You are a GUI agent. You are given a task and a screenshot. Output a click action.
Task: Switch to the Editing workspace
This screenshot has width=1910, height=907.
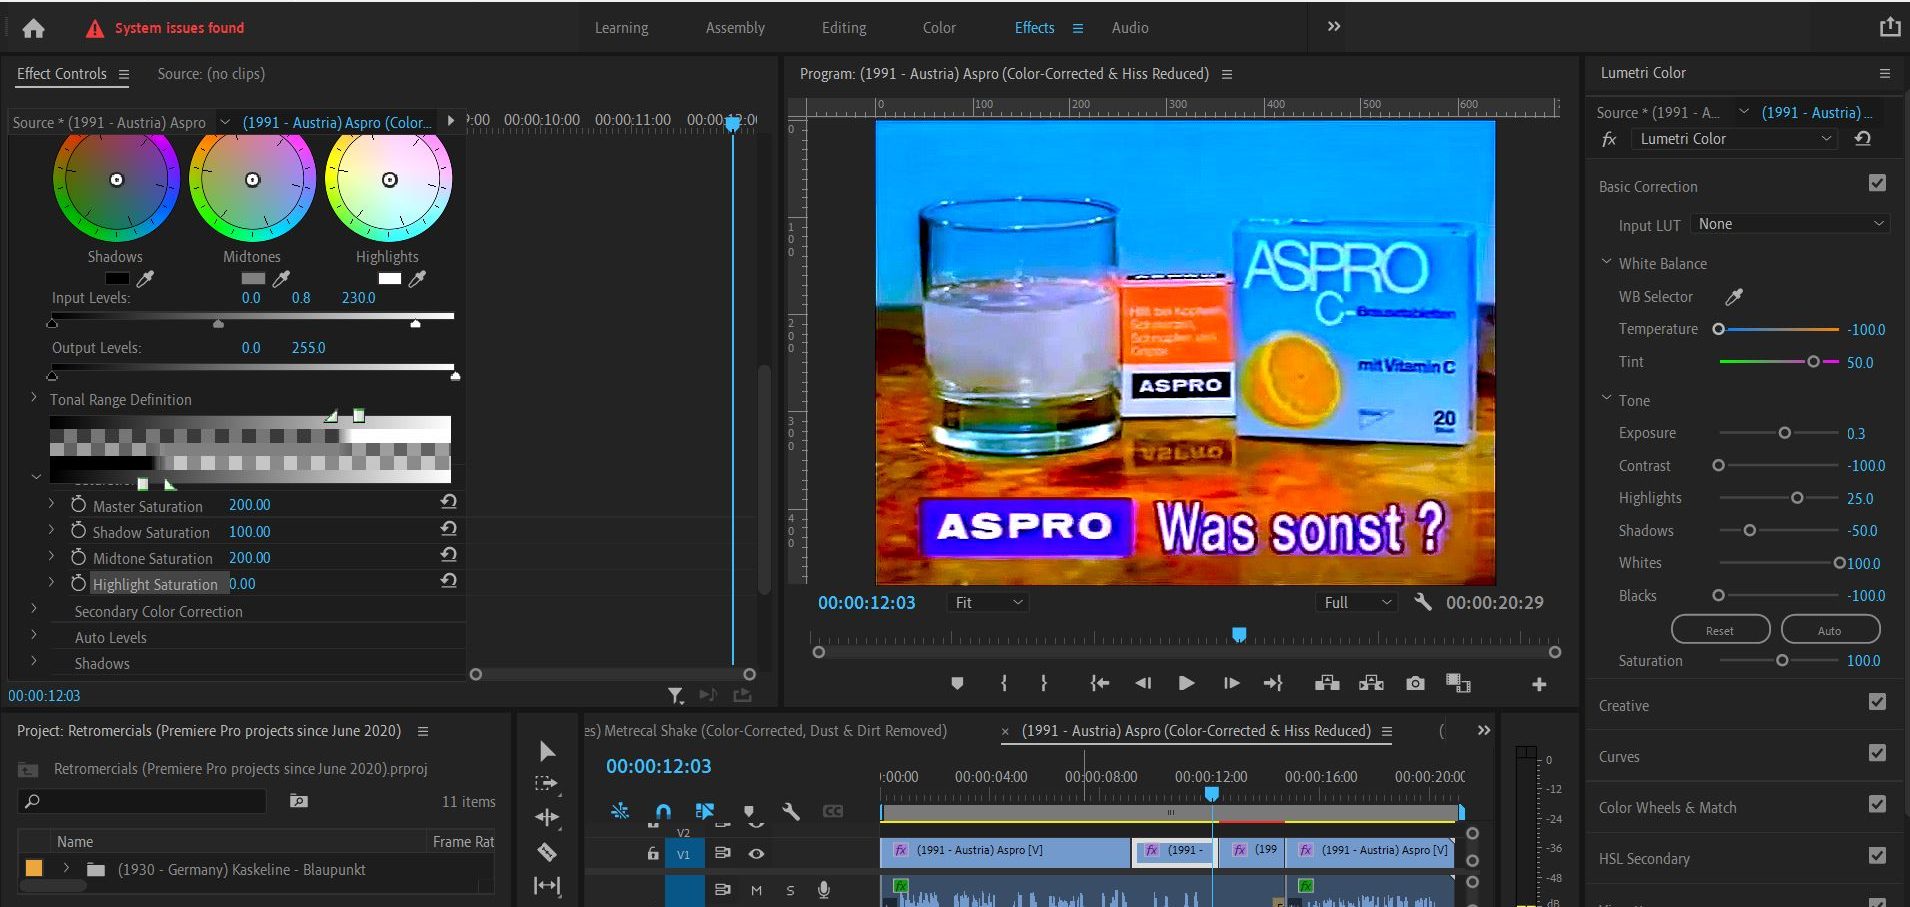point(844,28)
